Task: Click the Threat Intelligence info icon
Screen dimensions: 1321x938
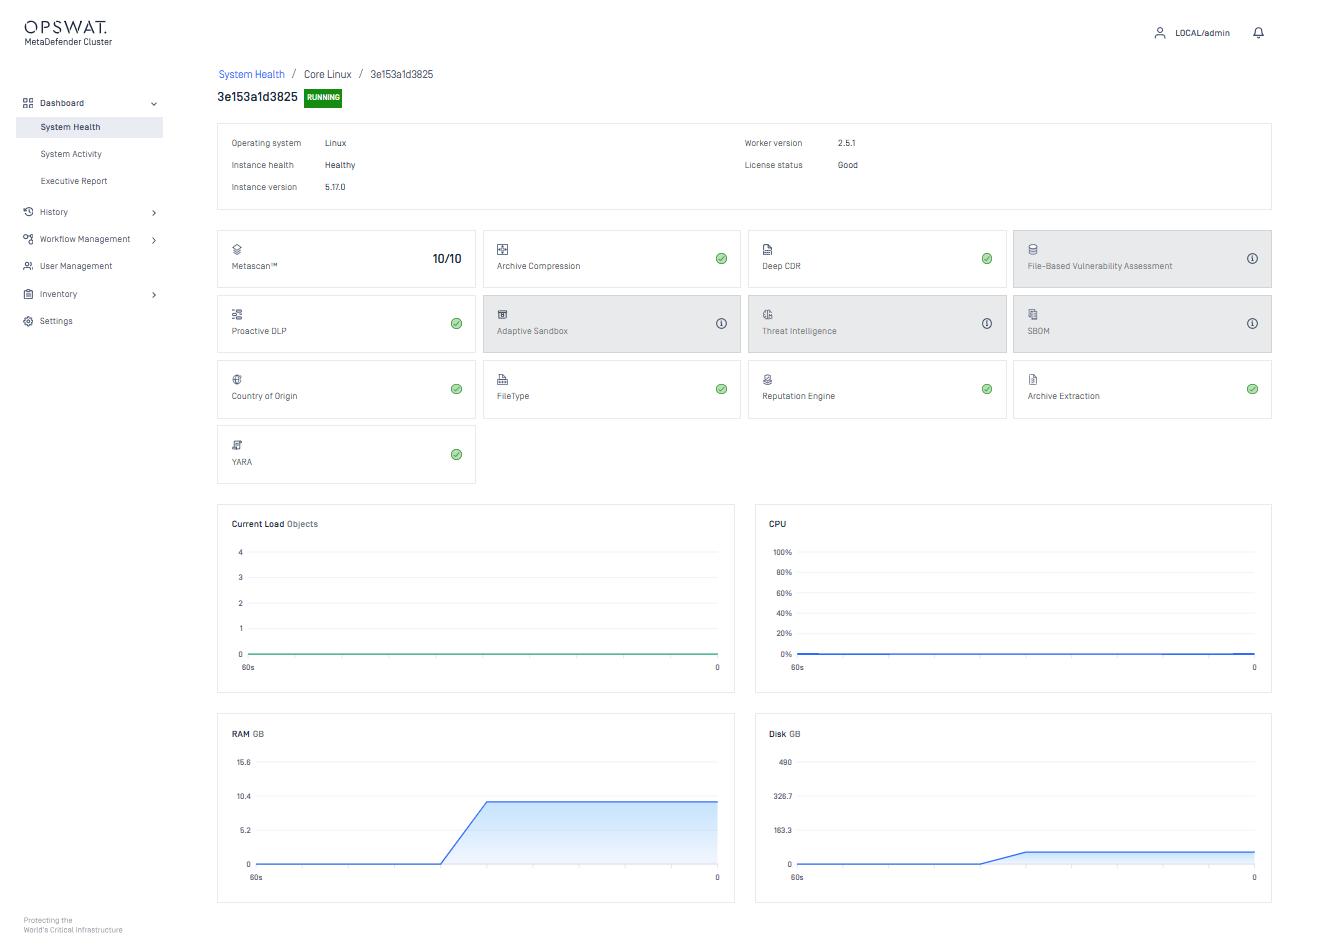Action: click(986, 324)
